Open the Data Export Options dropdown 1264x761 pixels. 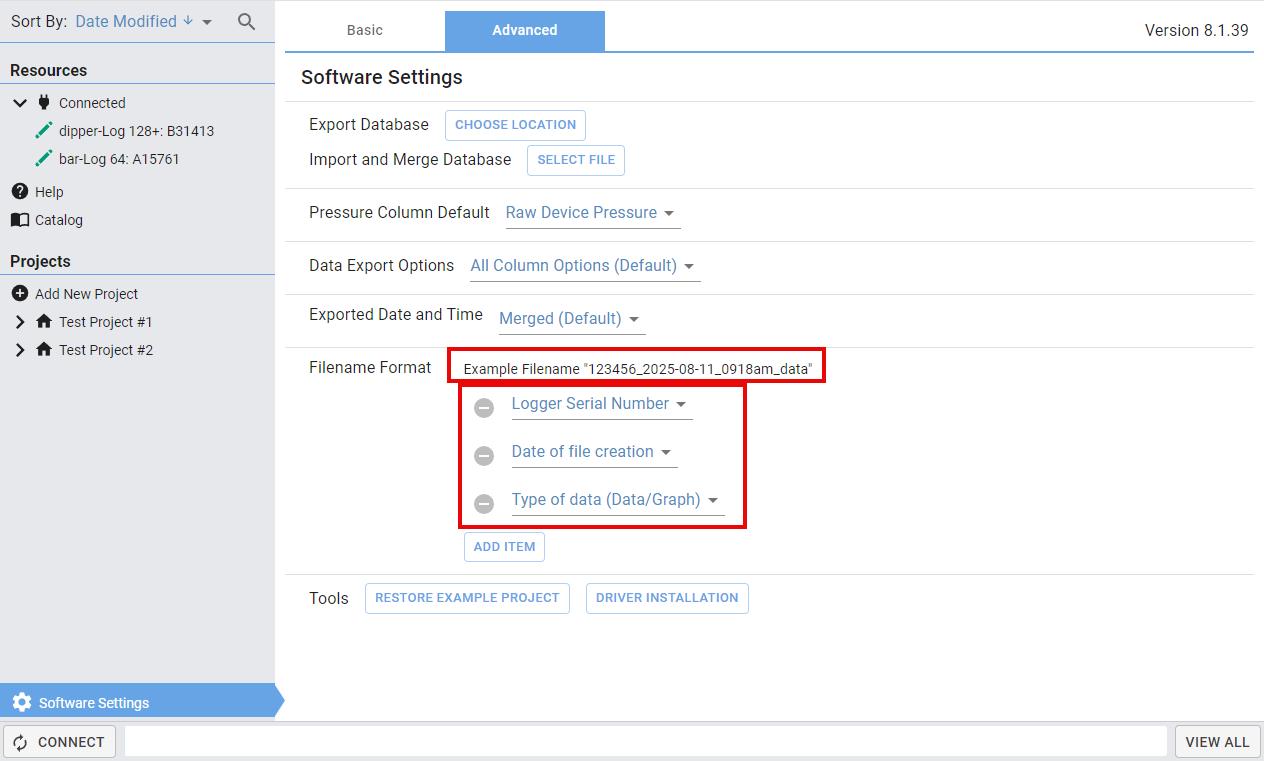point(584,266)
